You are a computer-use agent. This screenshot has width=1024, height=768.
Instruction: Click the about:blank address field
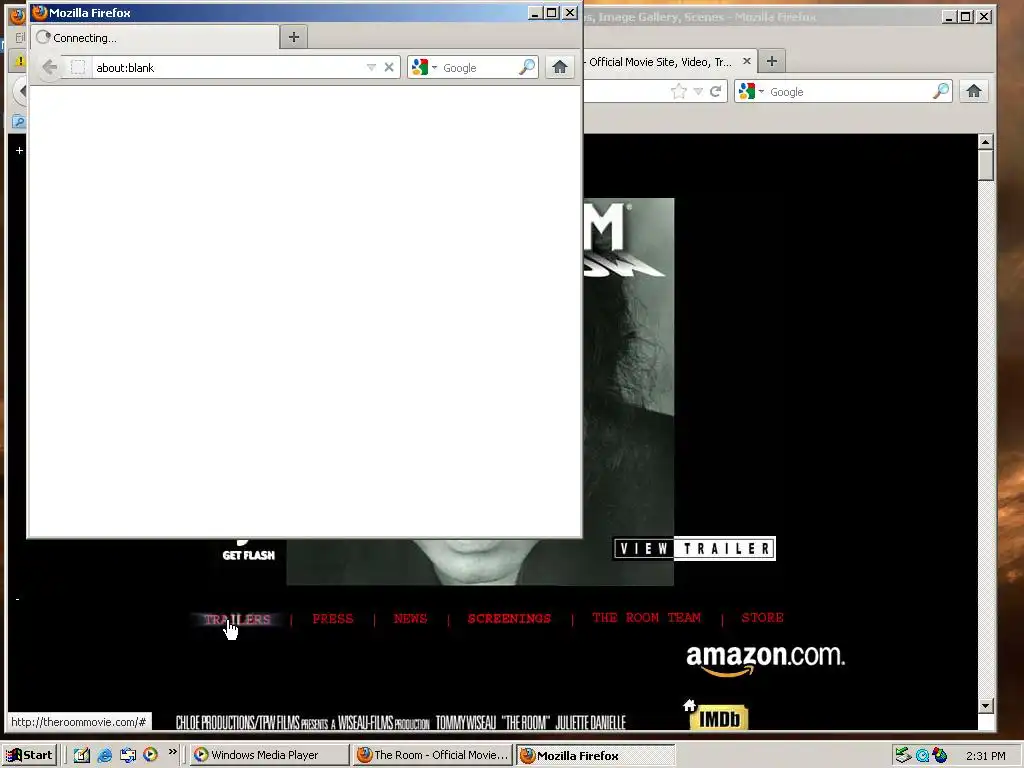click(x=229, y=67)
